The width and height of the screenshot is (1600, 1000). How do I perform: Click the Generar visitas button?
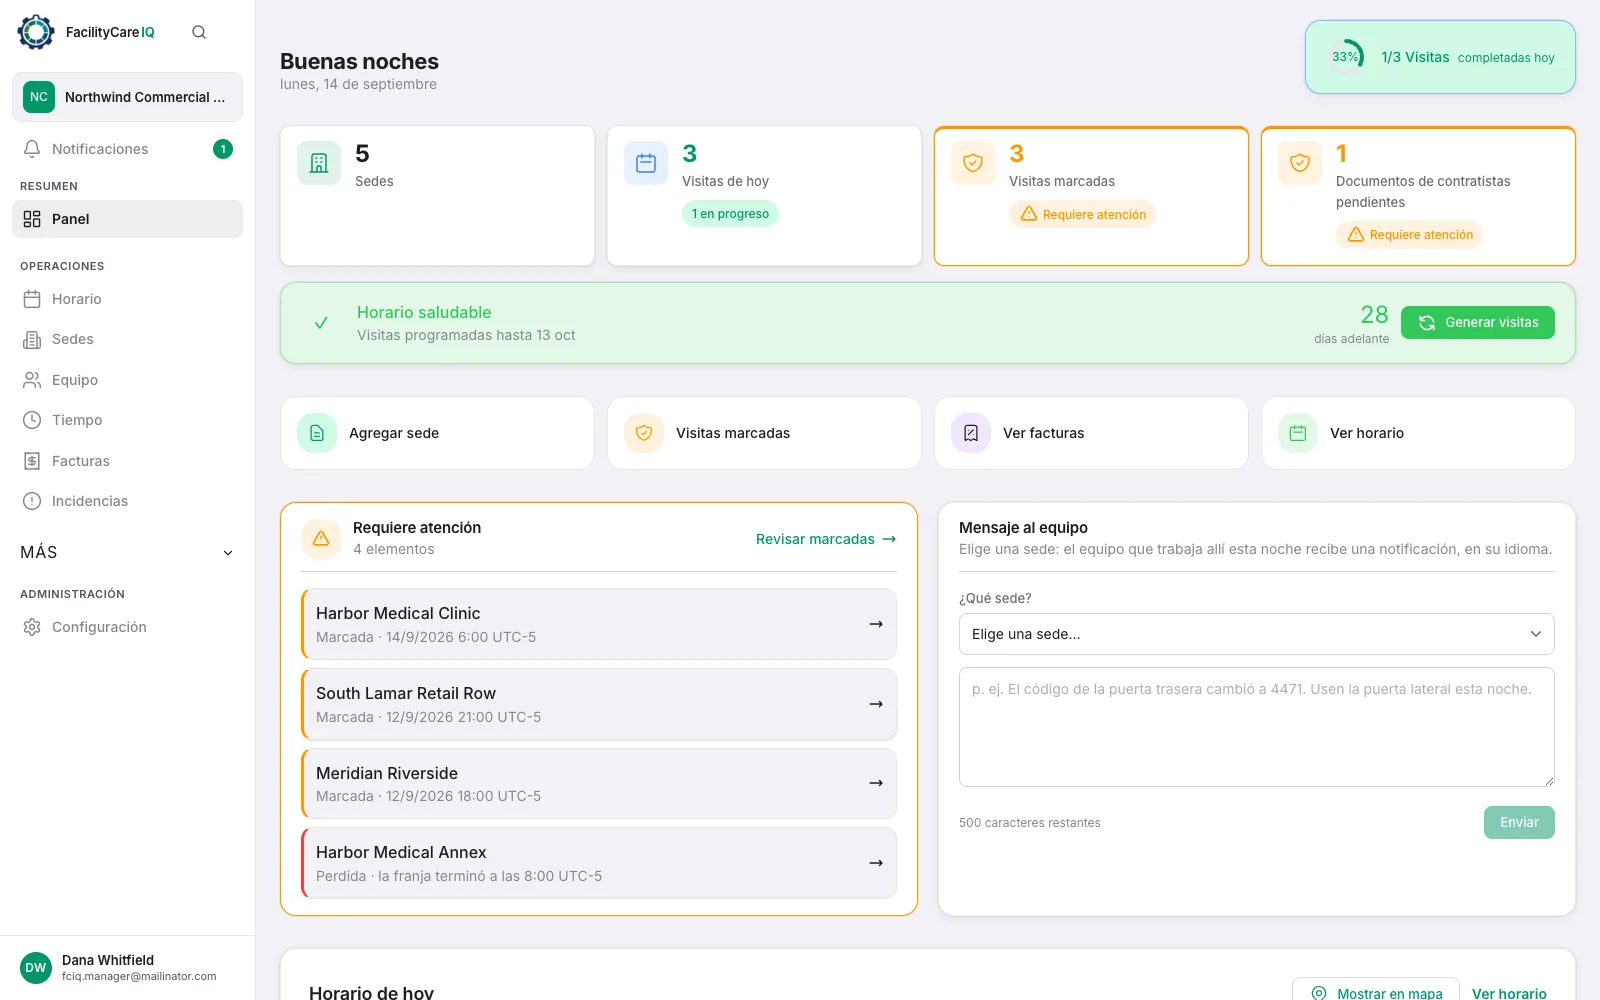[1477, 322]
